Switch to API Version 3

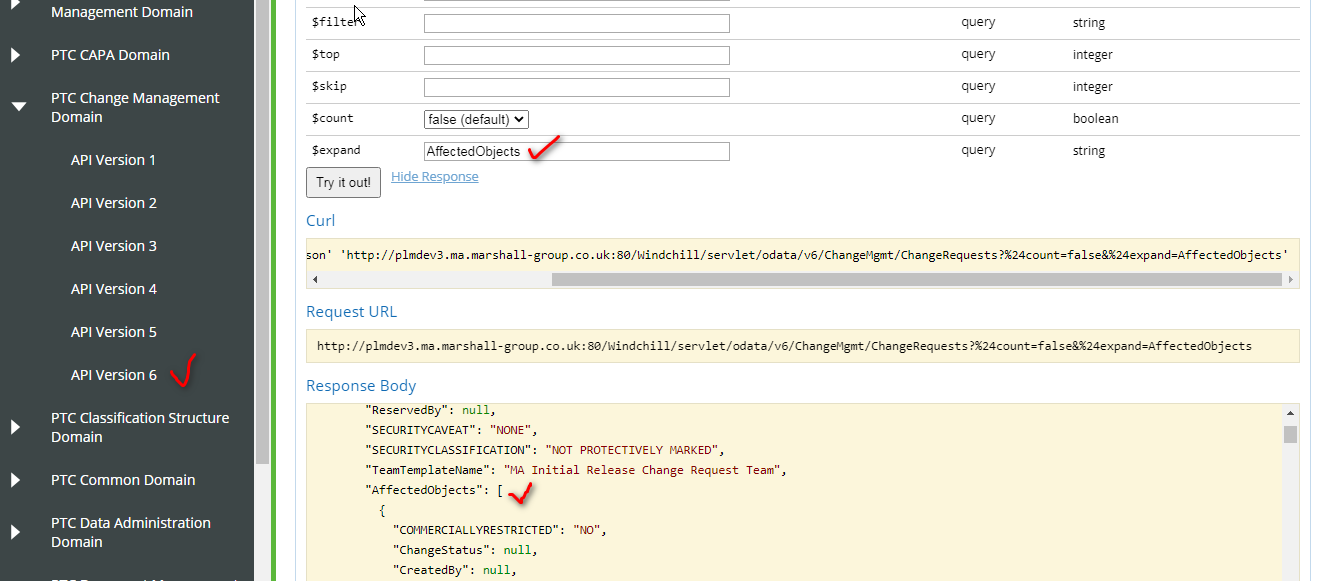point(113,245)
